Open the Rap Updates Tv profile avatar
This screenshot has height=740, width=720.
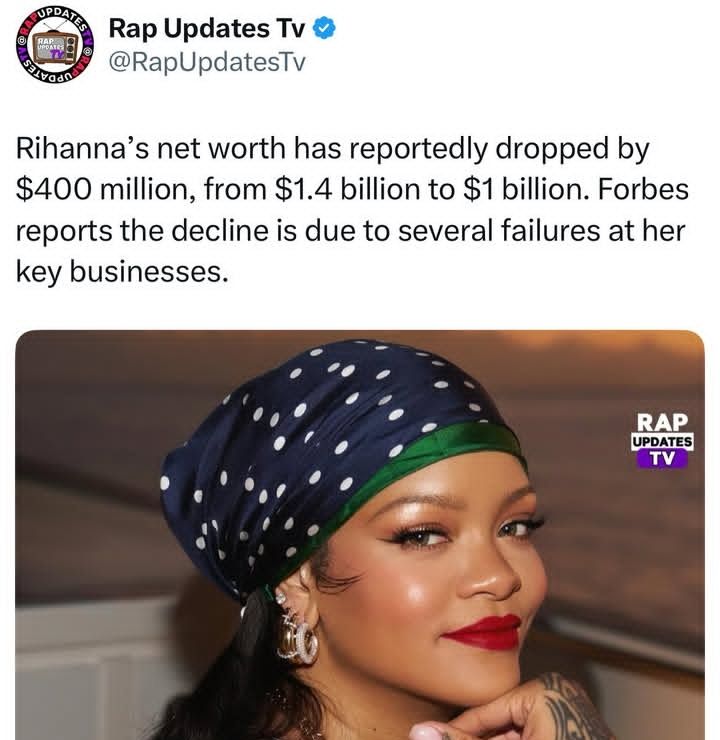coord(53,47)
